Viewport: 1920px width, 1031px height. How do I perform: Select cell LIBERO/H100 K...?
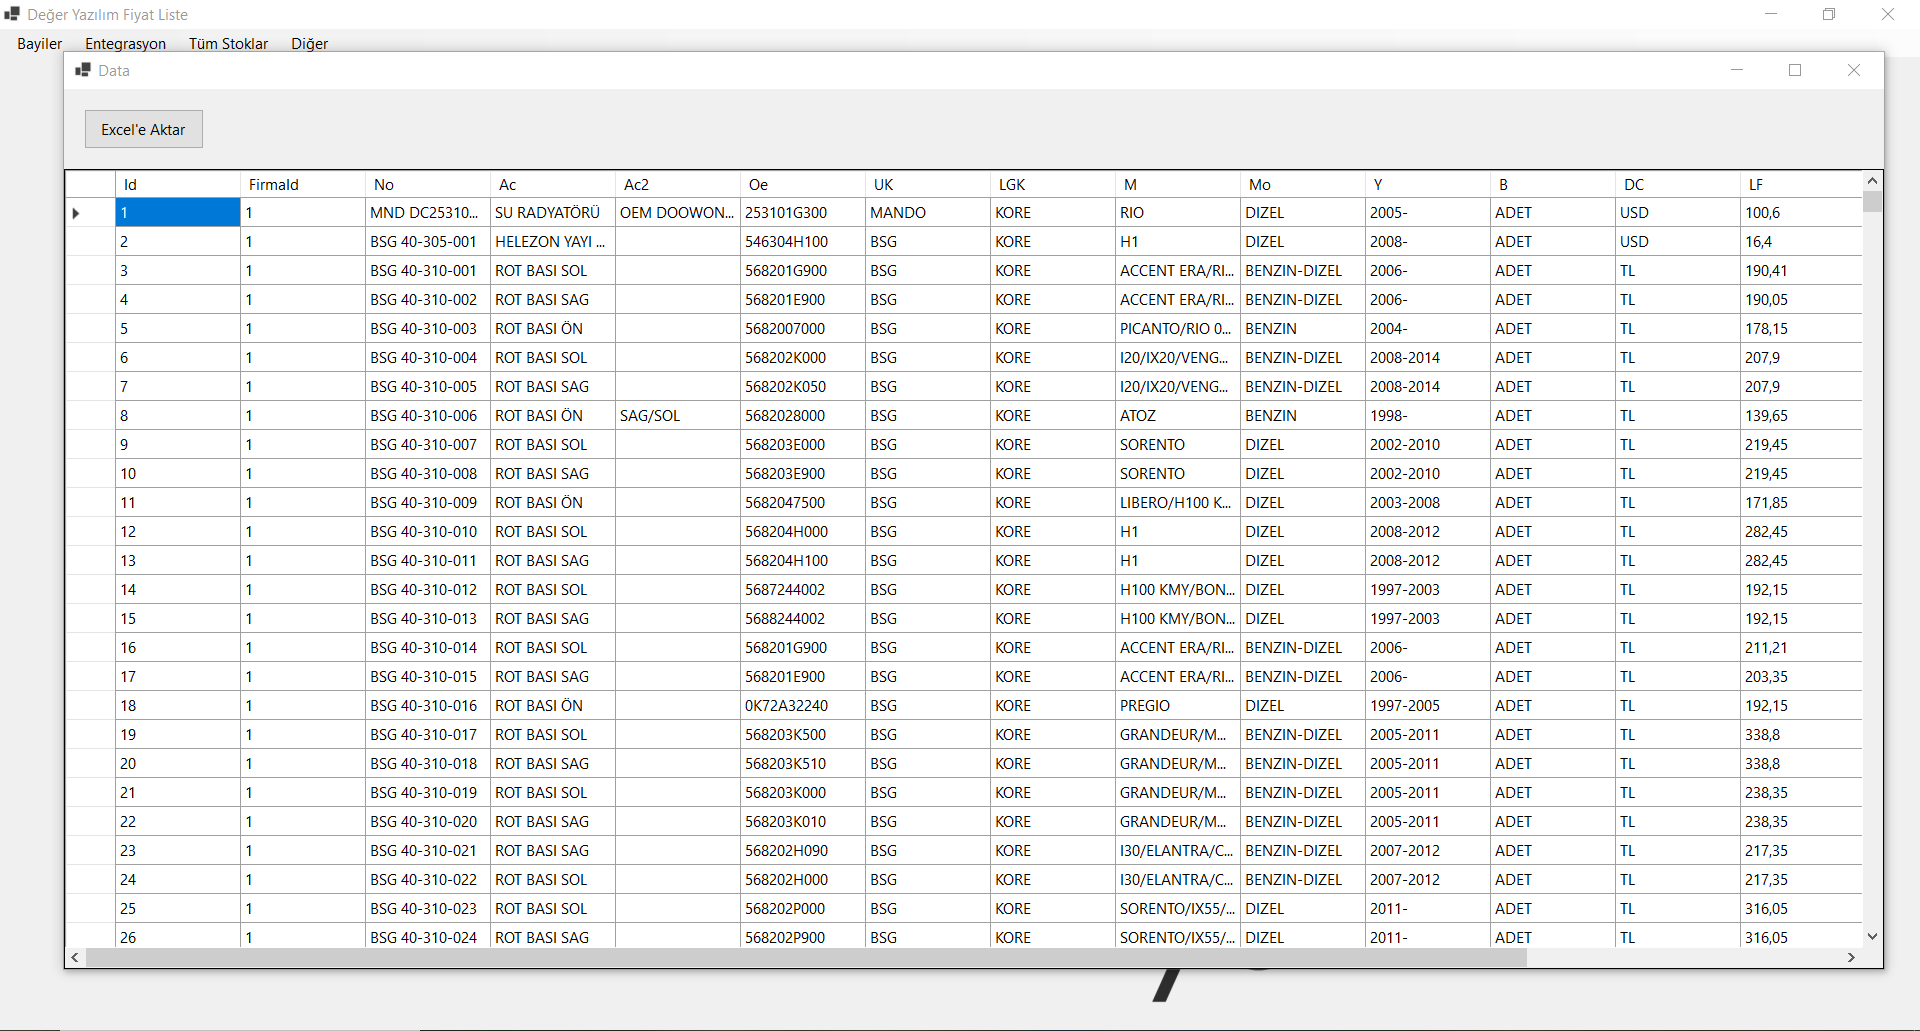point(1178,502)
